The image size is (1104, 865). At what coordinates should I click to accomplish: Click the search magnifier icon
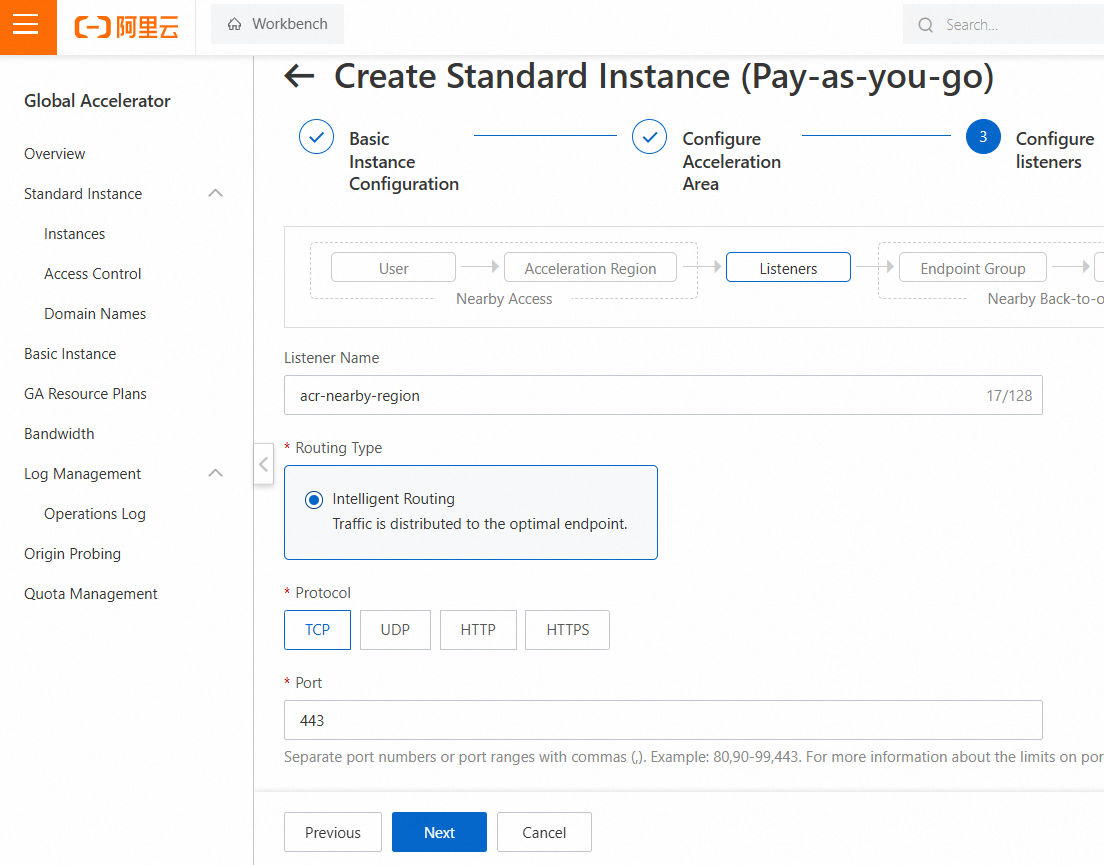(926, 25)
